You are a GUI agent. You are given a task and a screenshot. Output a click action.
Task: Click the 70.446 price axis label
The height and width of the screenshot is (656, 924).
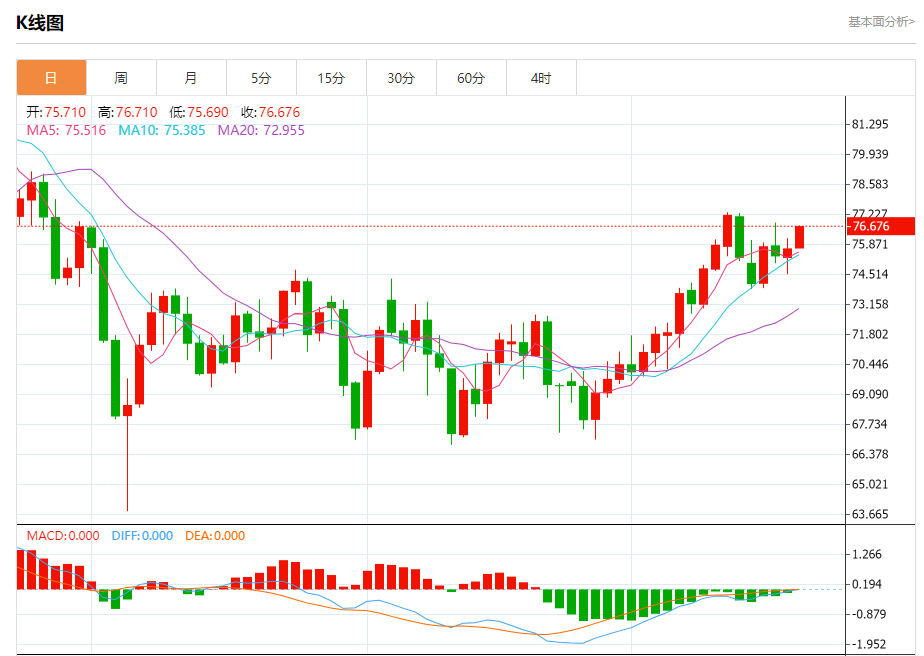coord(870,364)
